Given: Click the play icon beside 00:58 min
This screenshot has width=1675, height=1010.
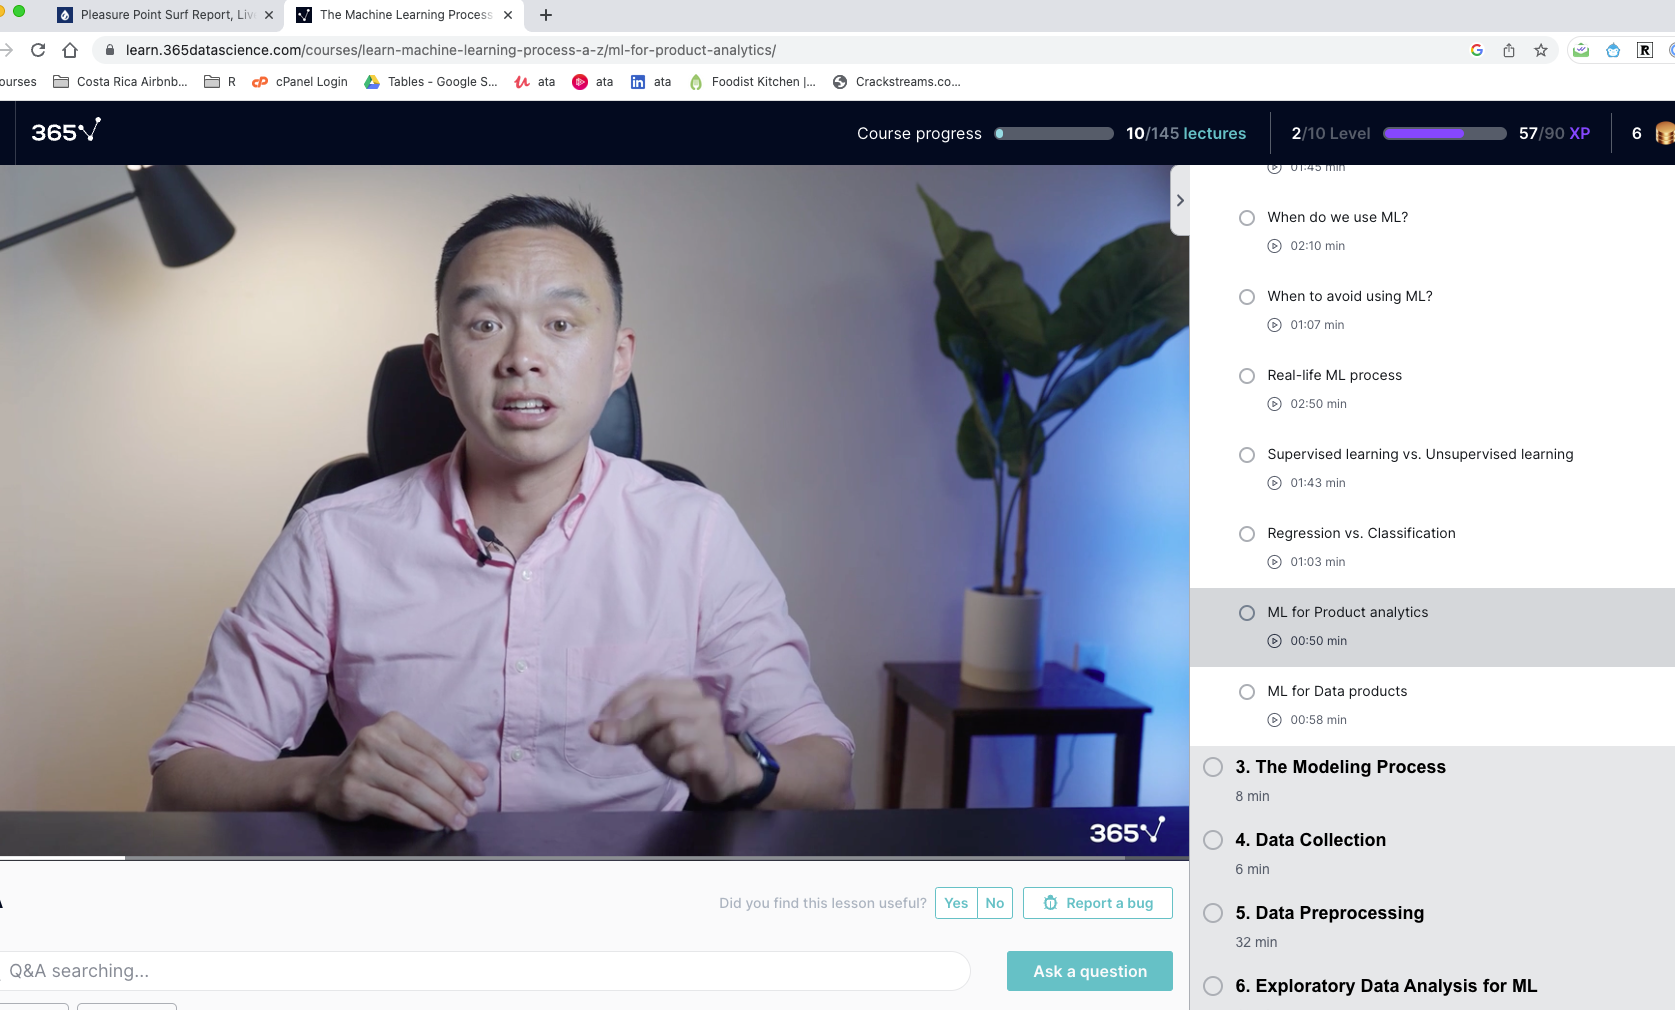Looking at the screenshot, I should point(1274,720).
